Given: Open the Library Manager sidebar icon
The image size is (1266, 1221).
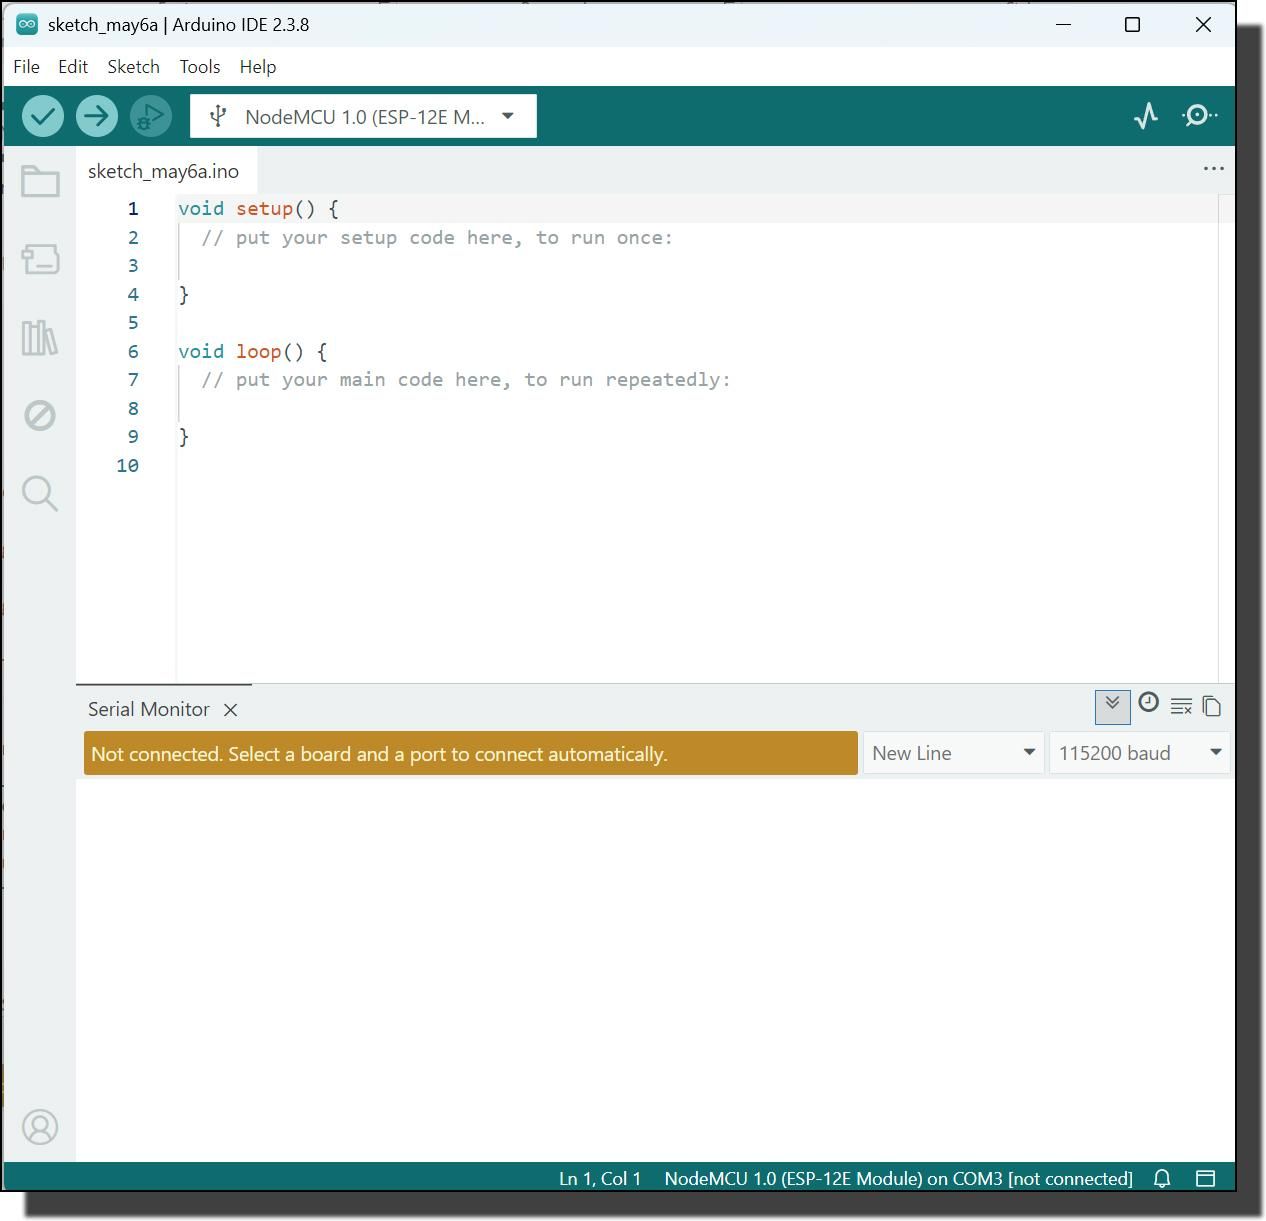Looking at the screenshot, I should [x=40, y=337].
